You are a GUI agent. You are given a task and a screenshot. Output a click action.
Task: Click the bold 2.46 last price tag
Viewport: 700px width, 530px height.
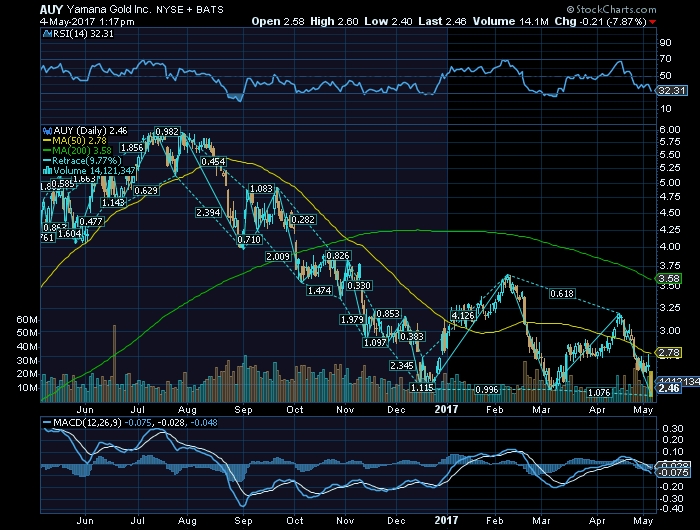pyautogui.click(x=669, y=388)
